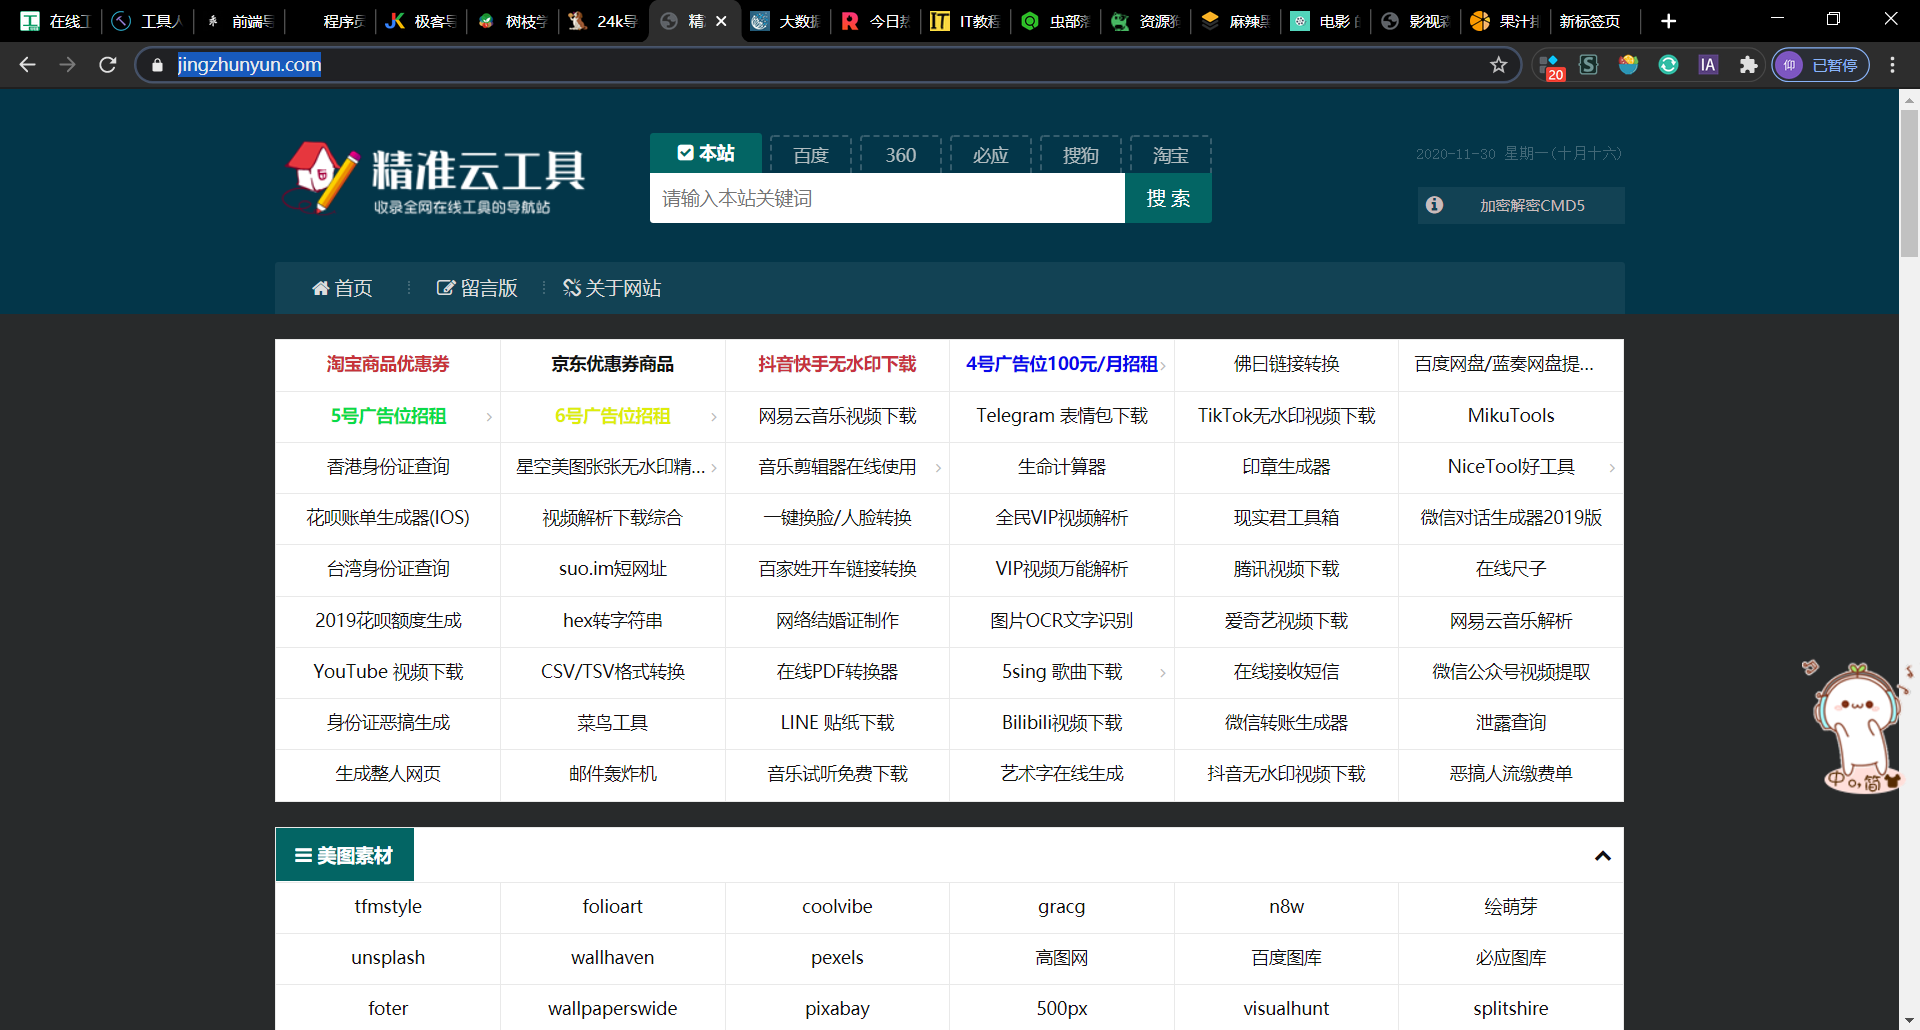This screenshot has width=1920, height=1030.
Task: Click the bookmark star in address bar
Action: 1499,64
